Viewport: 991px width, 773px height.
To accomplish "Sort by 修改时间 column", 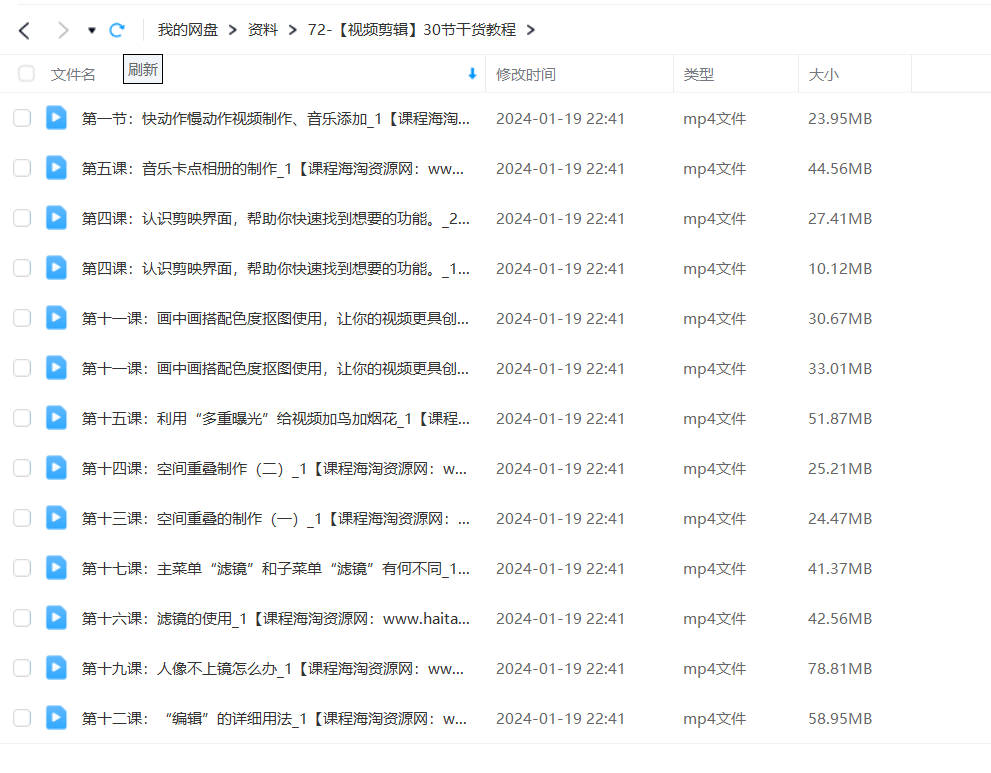I will (526, 75).
